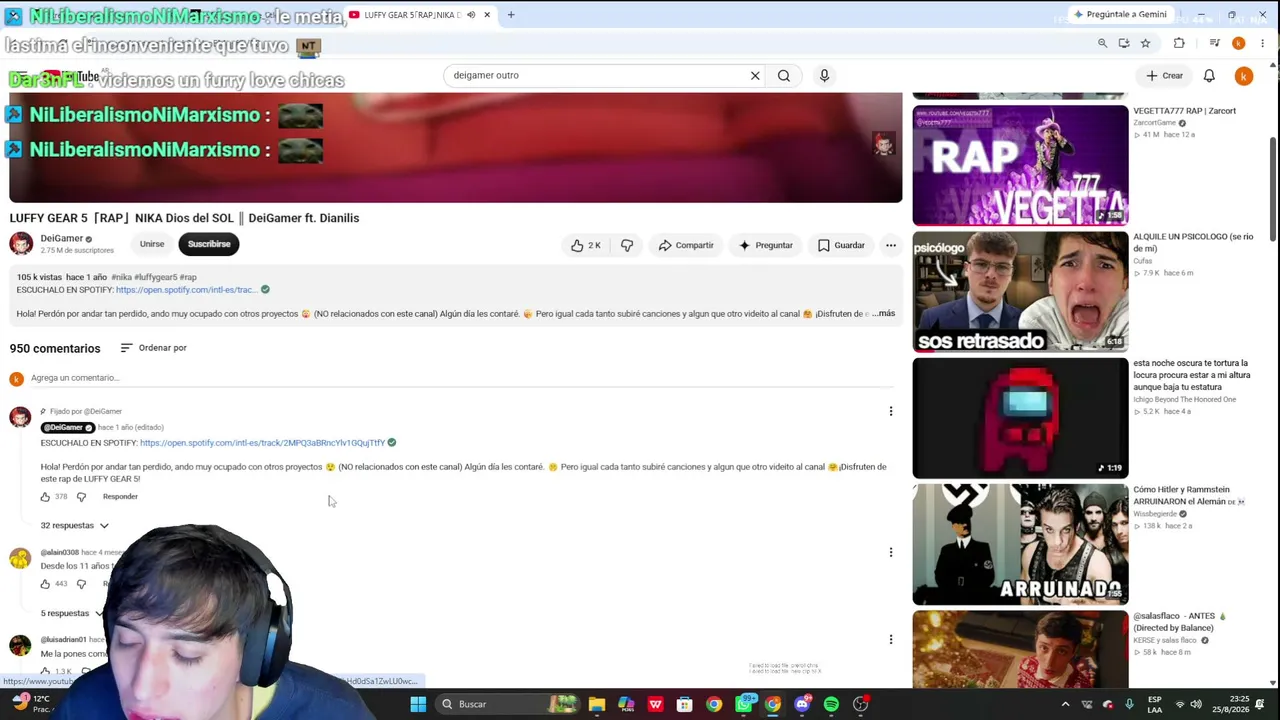Screen dimensions: 1280x720
Task: Close the LUFFY GEAR 5 browser tab
Action: (x=487, y=15)
